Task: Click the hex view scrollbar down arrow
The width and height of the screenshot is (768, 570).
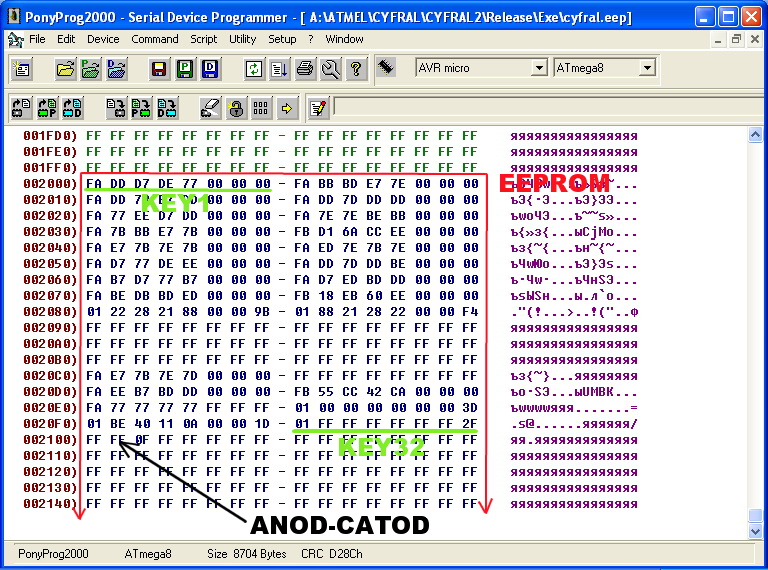Action: pyautogui.click(x=755, y=531)
